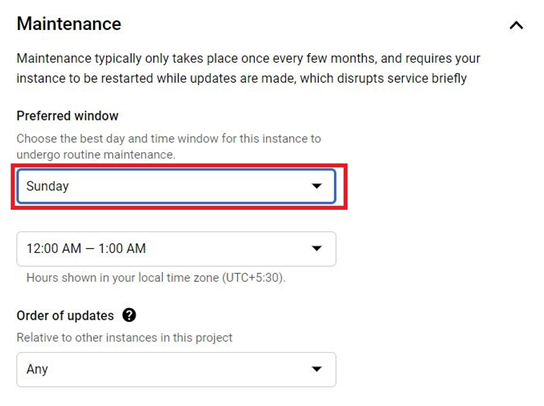The height and width of the screenshot is (406, 544).
Task: Open the 12:00 AM – 1:00 AM dropdown
Action: point(176,249)
